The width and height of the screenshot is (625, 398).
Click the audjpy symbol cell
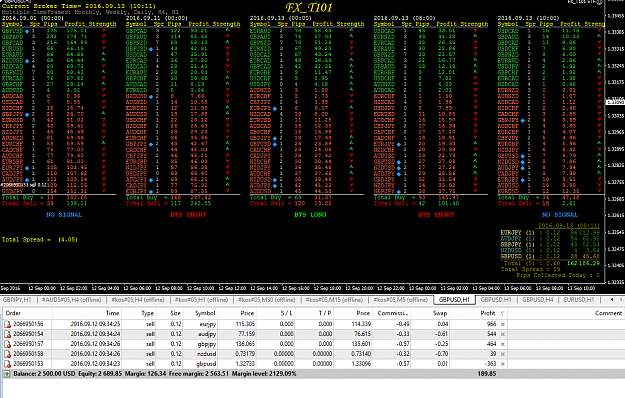pos(207,335)
